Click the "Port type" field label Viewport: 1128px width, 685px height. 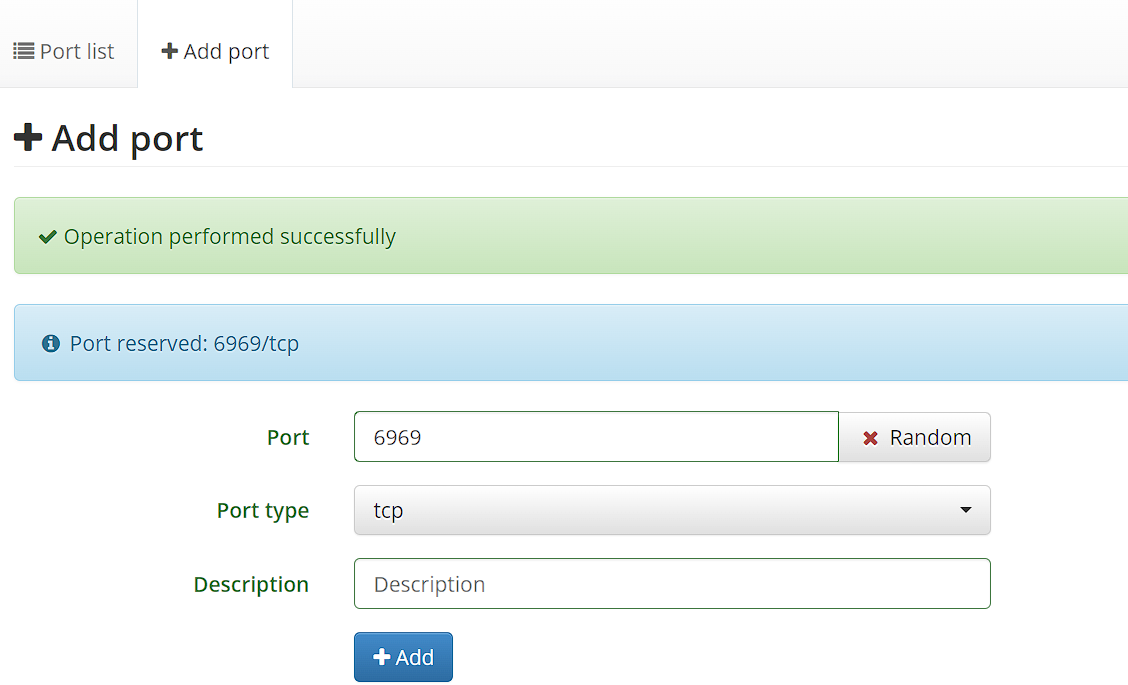263,510
